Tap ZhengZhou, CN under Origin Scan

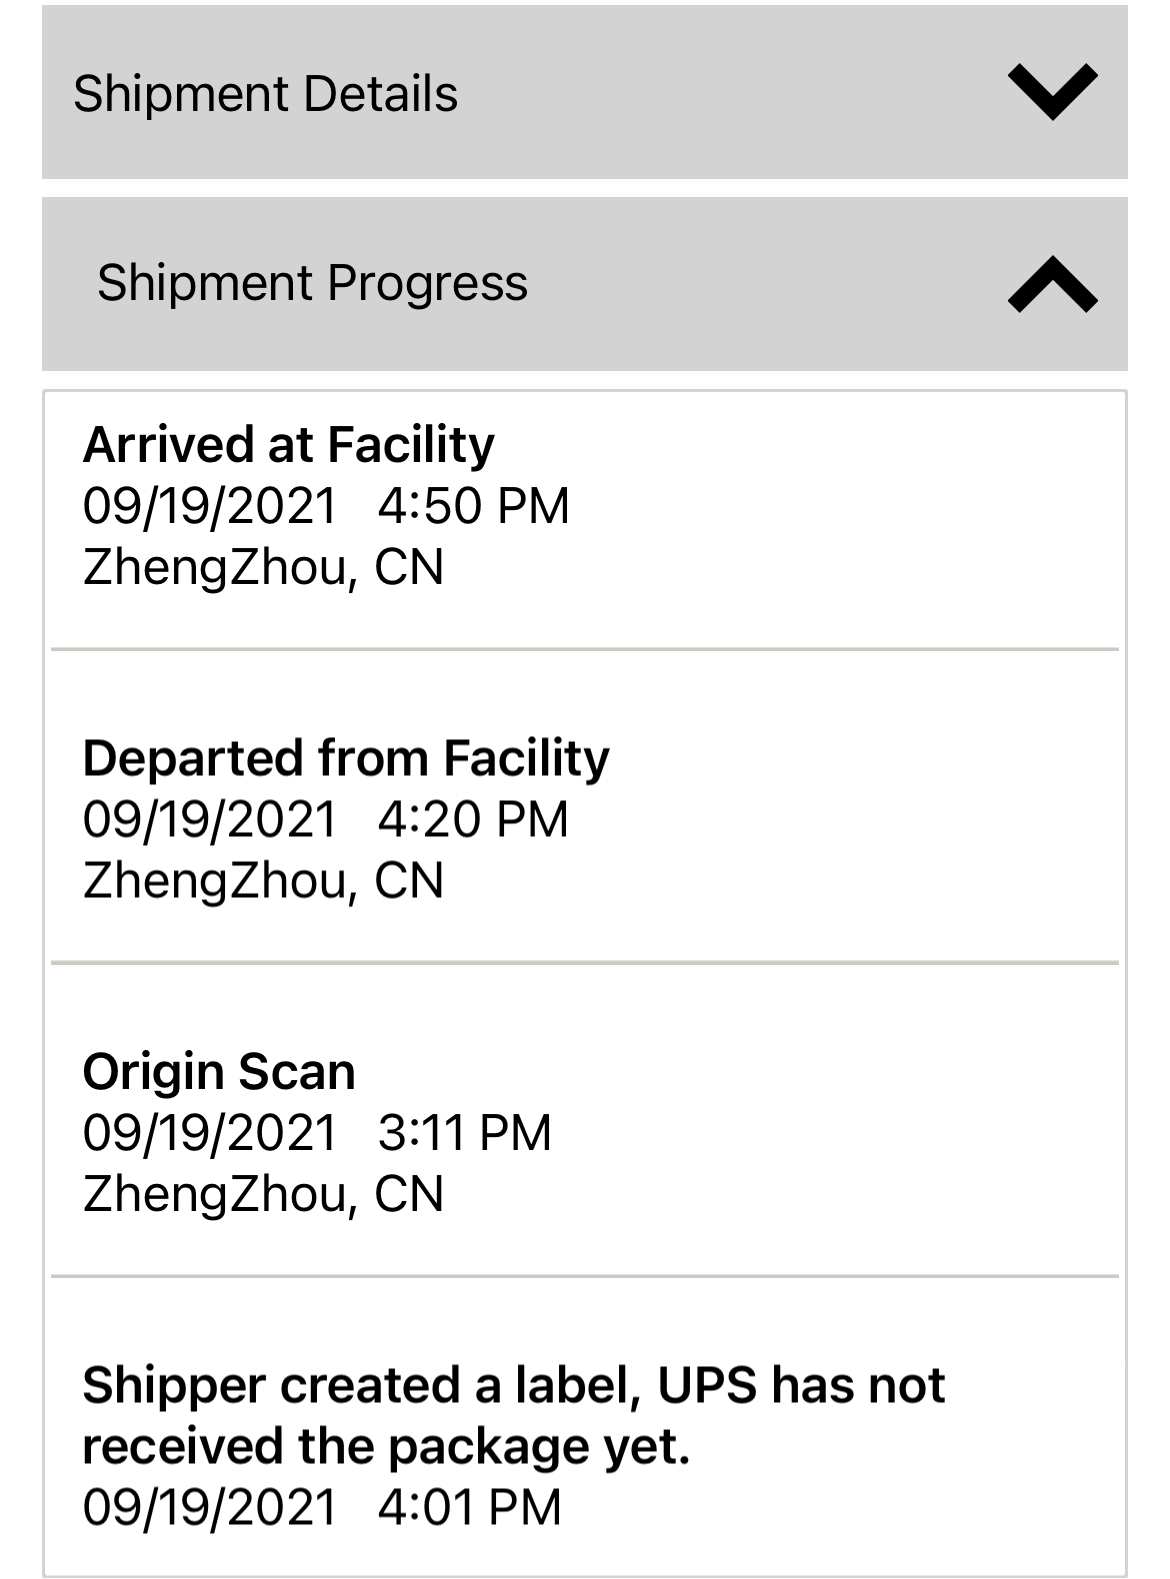click(x=263, y=1195)
